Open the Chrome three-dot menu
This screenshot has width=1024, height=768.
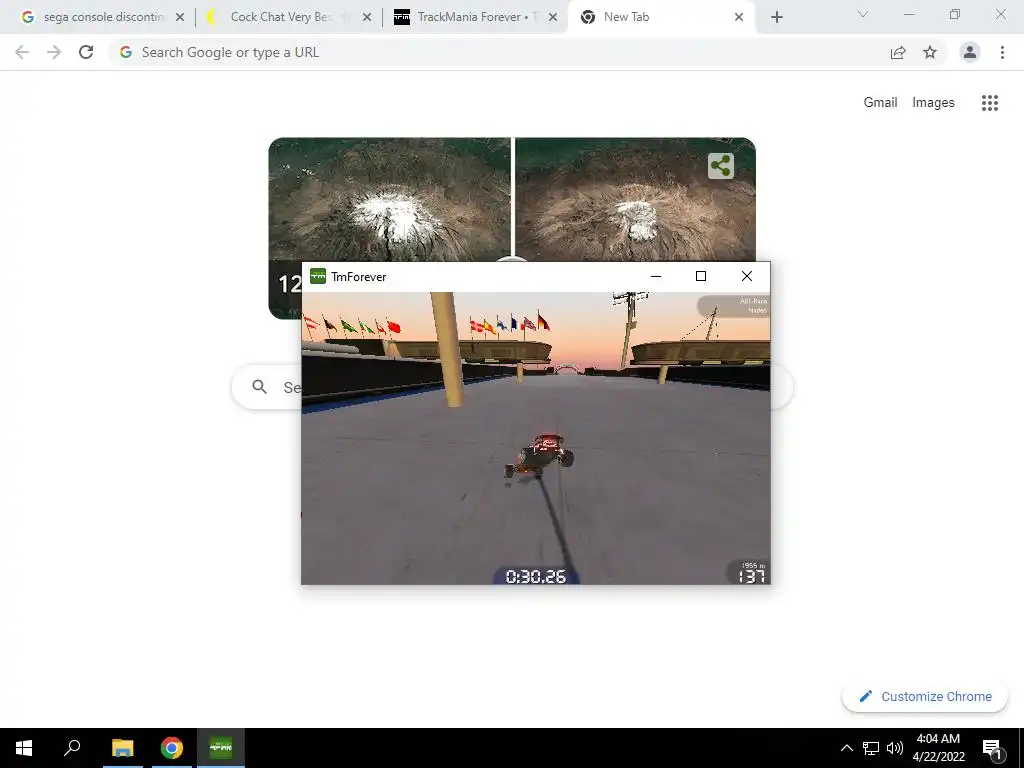(1002, 52)
